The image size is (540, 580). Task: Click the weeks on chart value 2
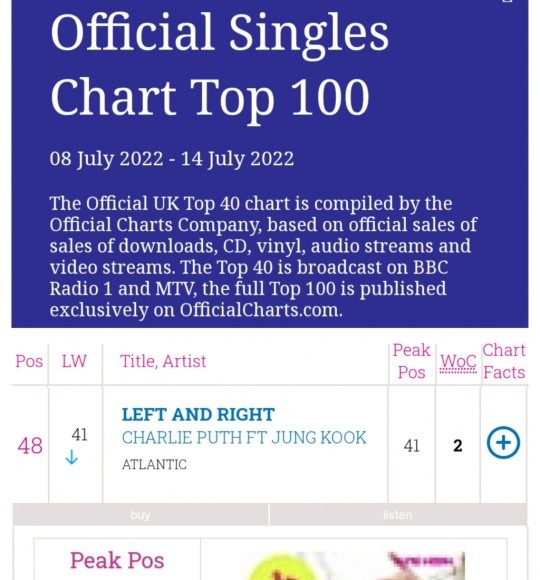[x=458, y=446]
